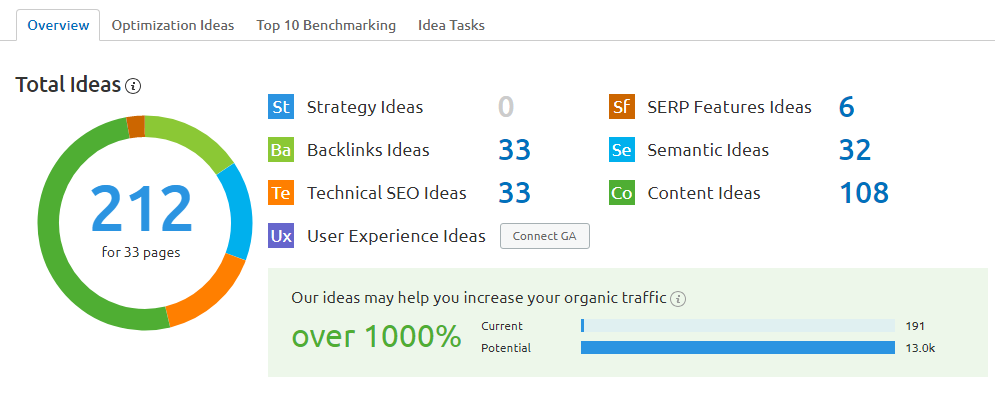The height and width of the screenshot is (402, 995).
Task: Click the 6 SERP Features Ideas number
Action: pyautogui.click(x=846, y=107)
